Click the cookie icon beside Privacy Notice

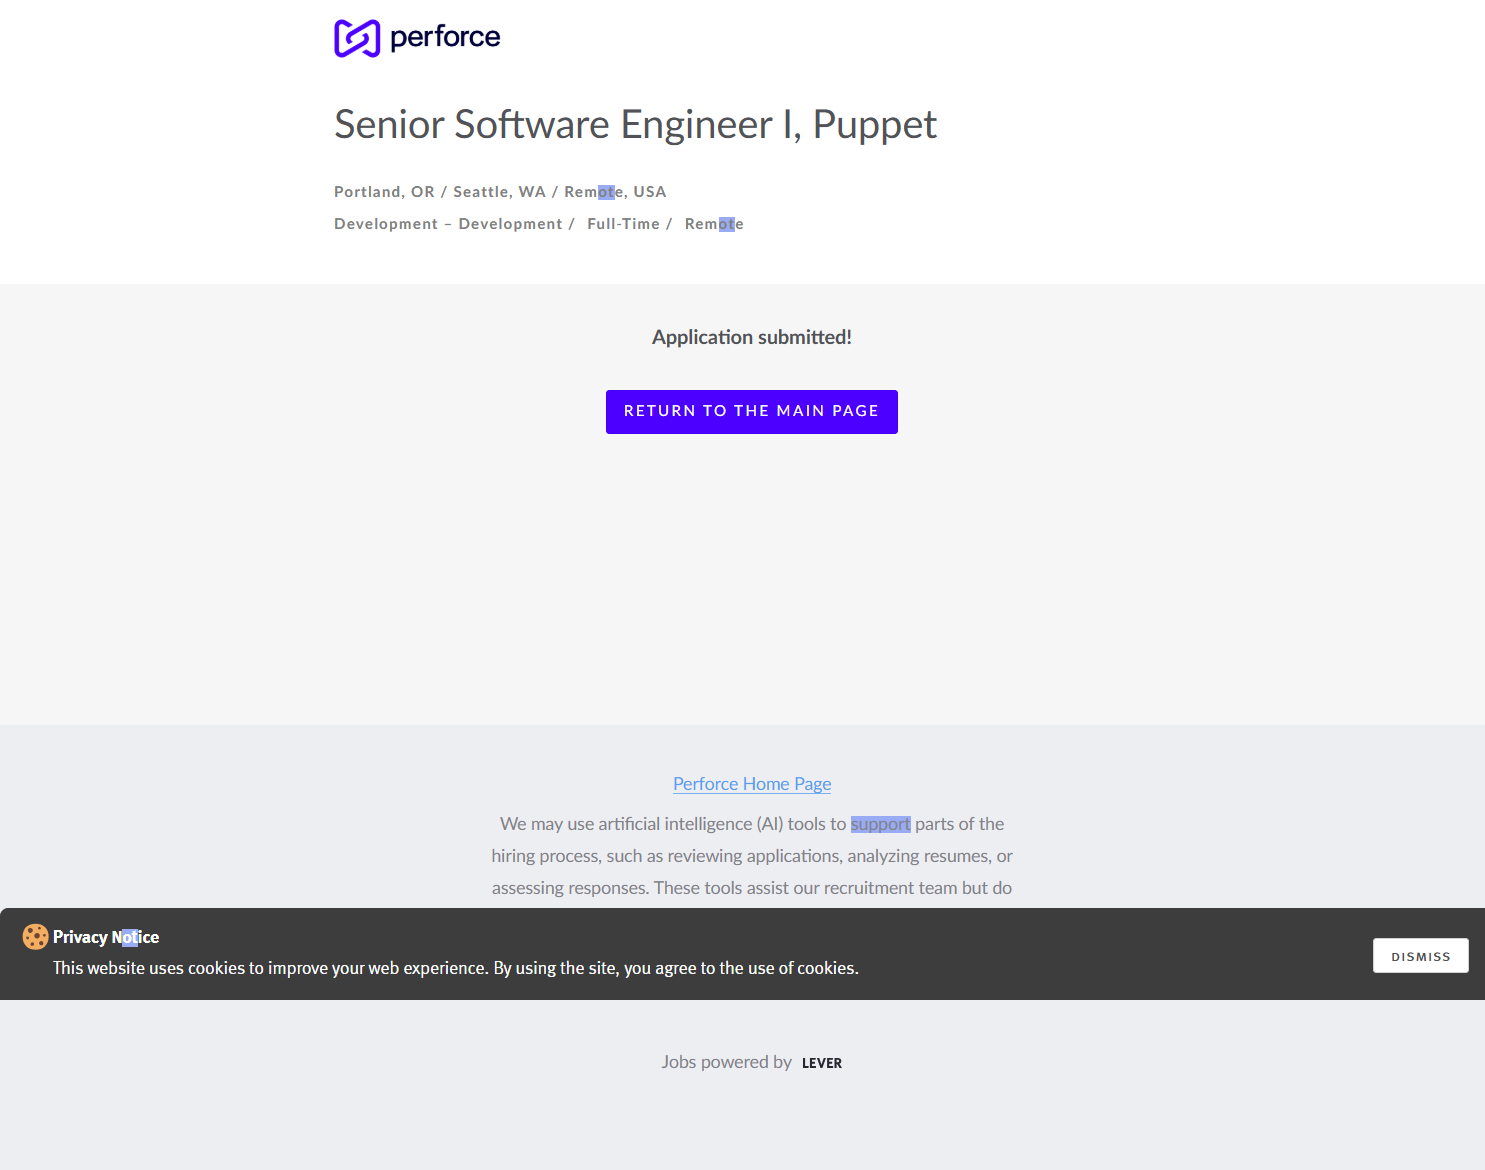(35, 937)
